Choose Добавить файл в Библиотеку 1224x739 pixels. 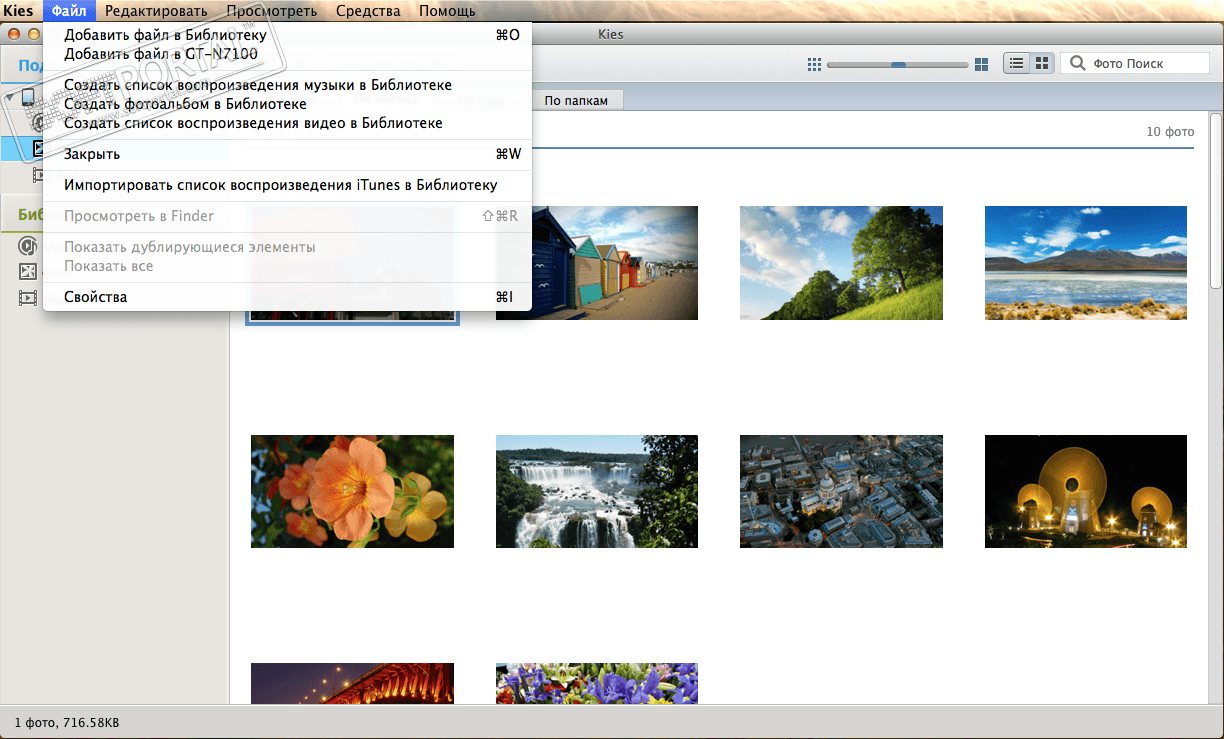[x=288, y=35]
